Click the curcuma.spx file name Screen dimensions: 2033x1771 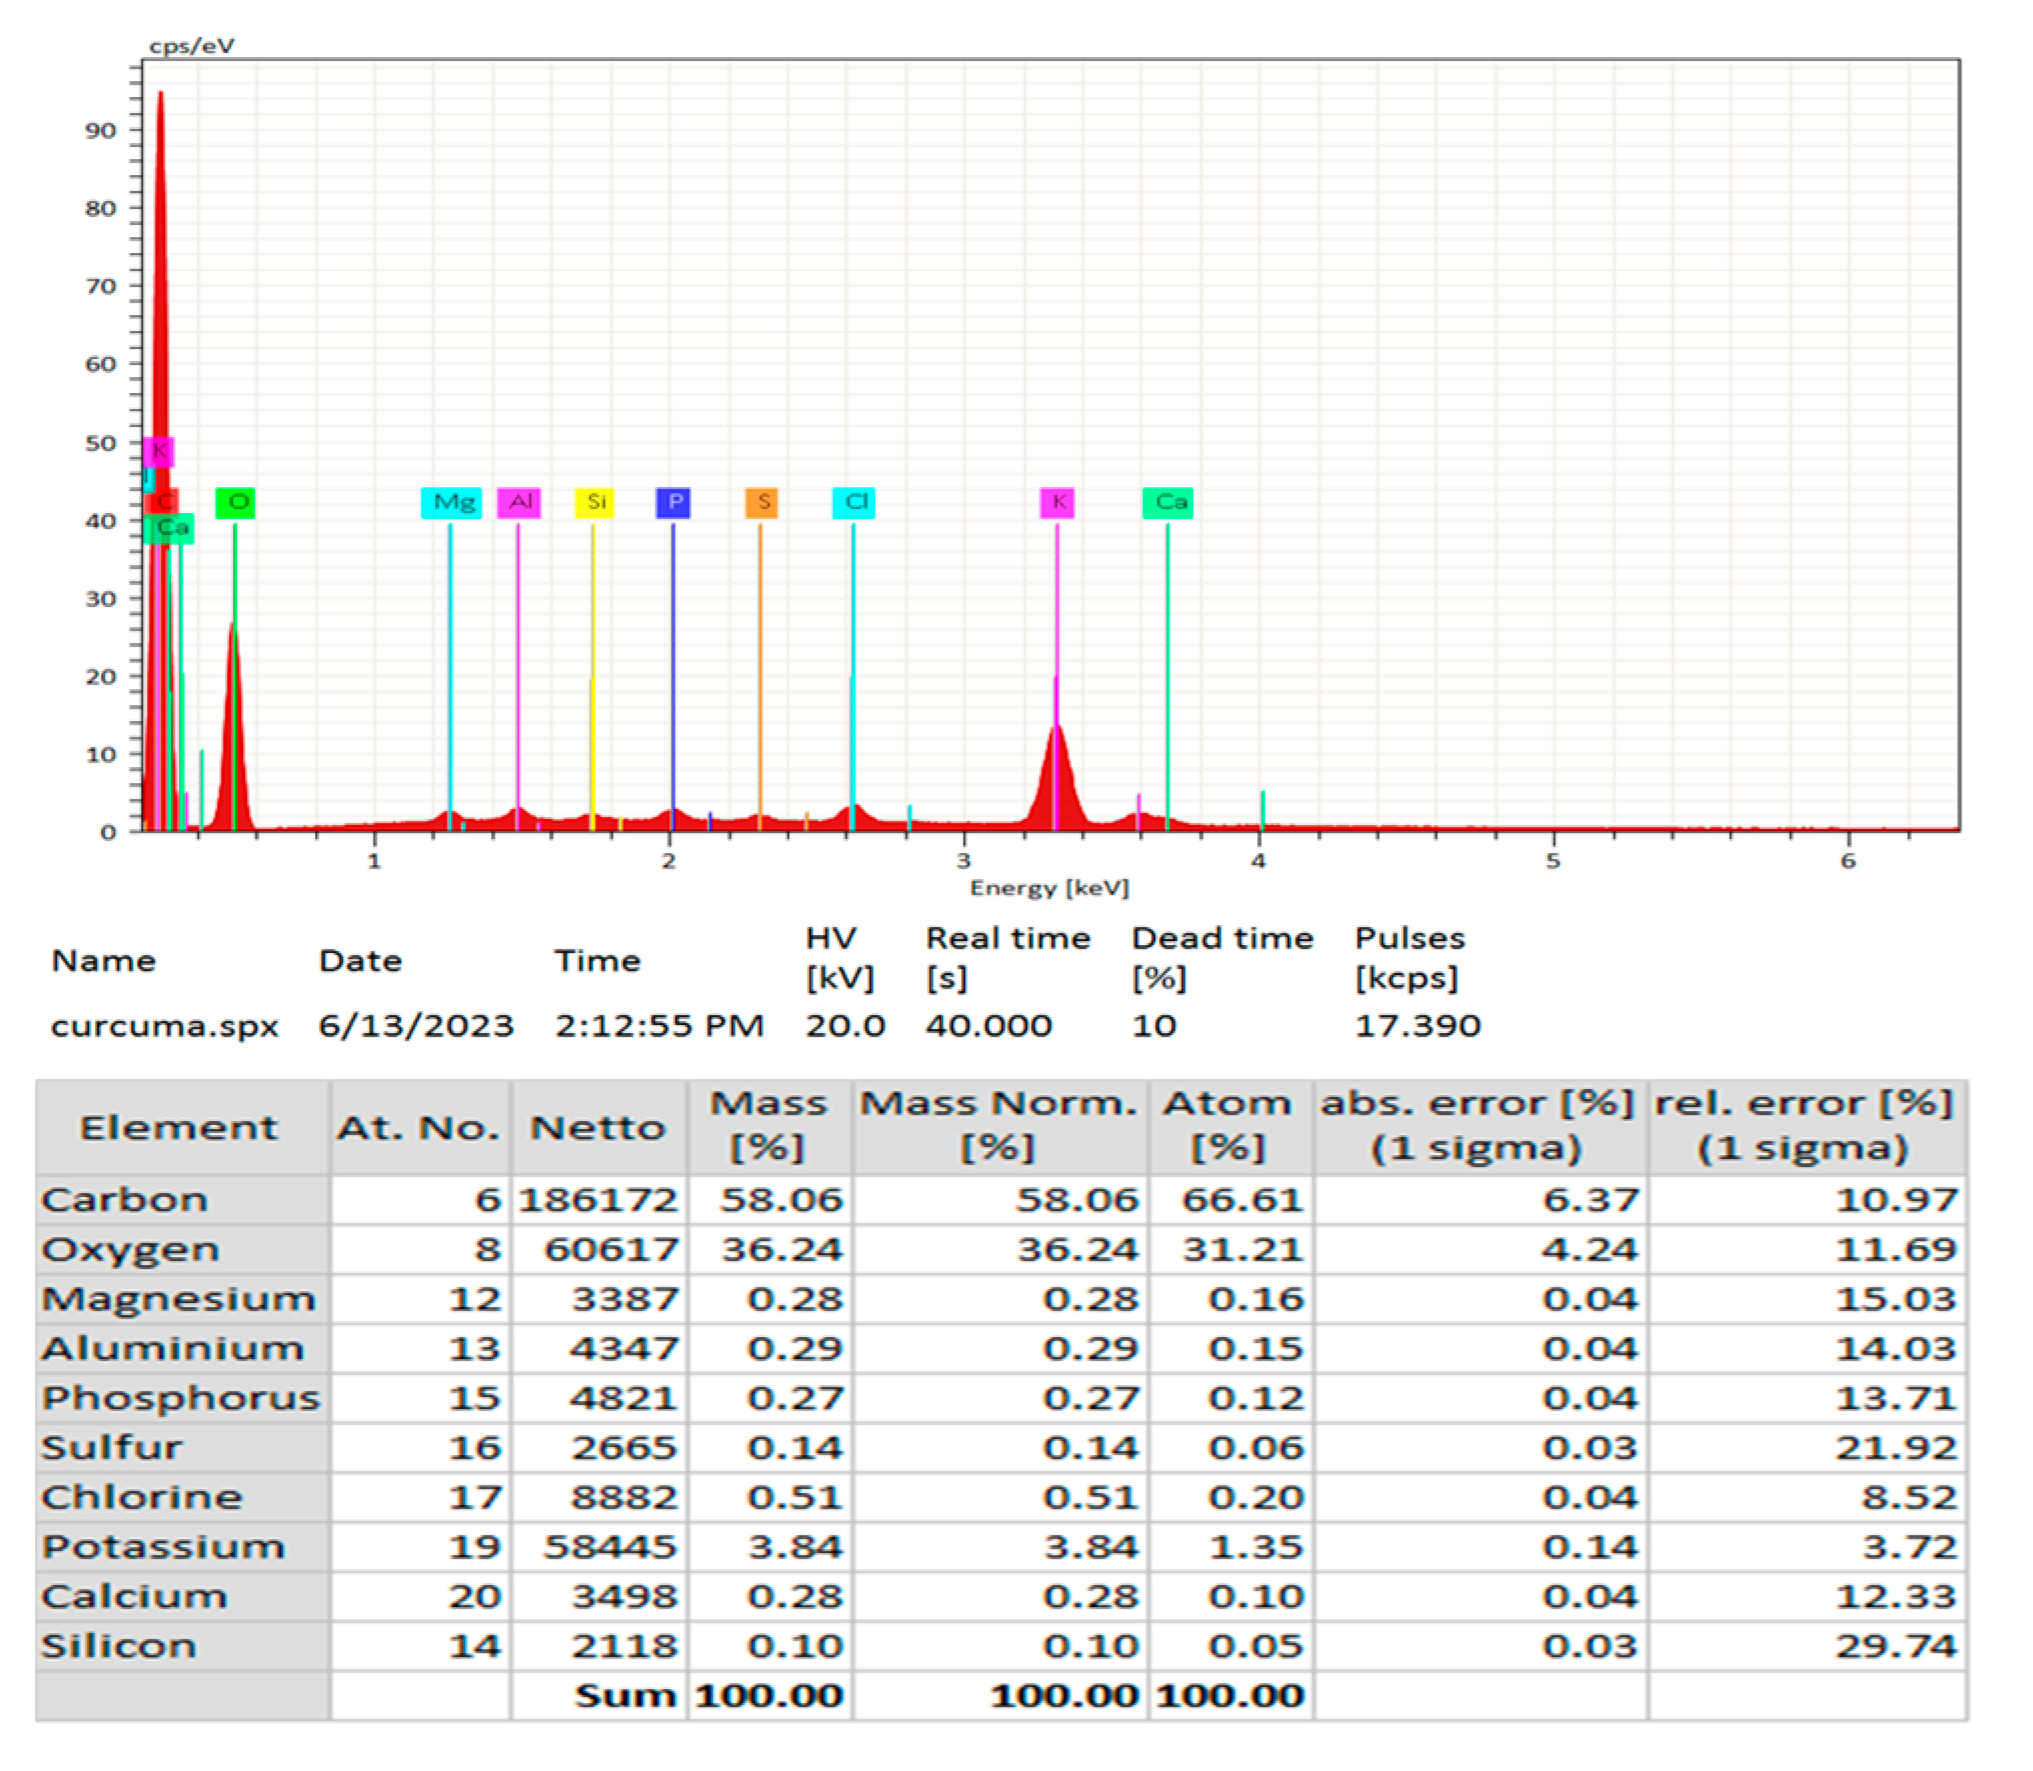[165, 1026]
